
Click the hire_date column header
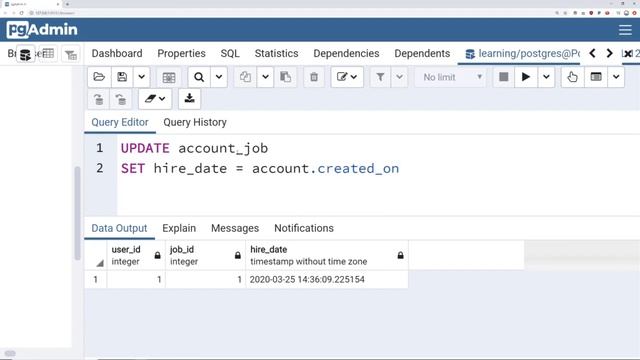pyautogui.click(x=327, y=255)
